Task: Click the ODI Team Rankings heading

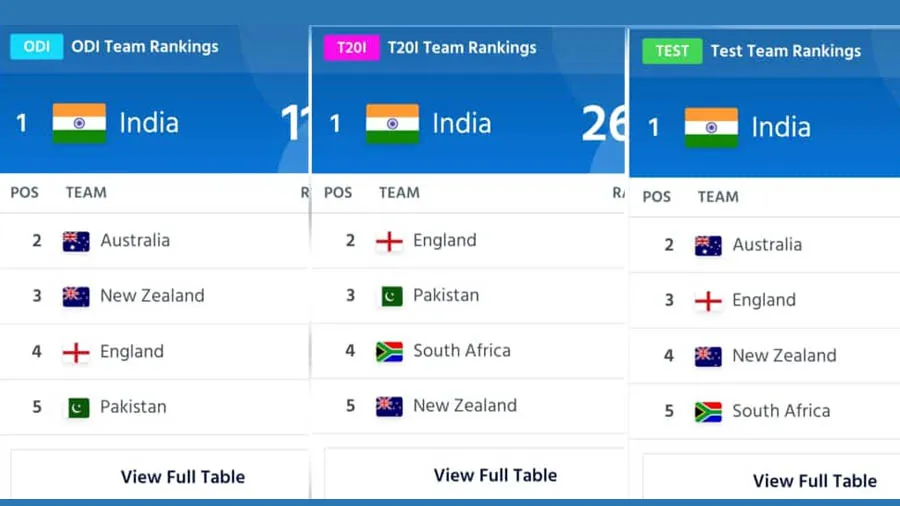Action: pyautogui.click(x=144, y=46)
